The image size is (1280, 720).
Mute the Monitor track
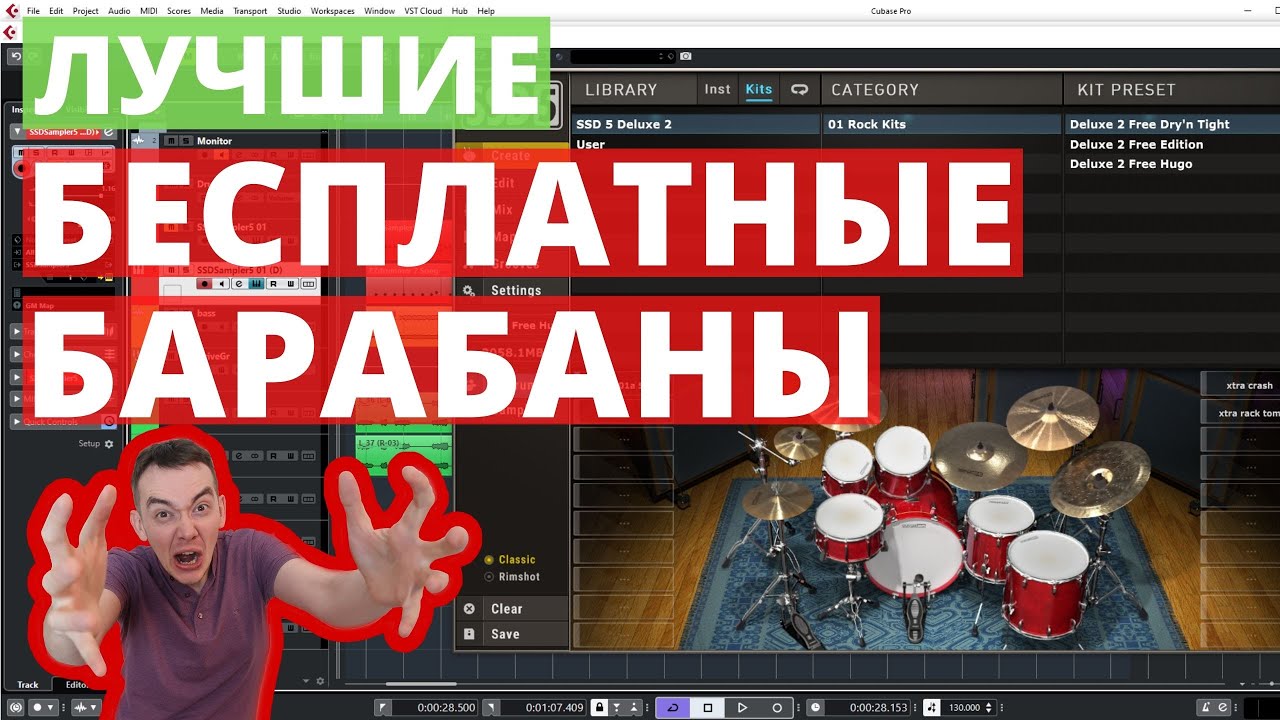[171, 141]
